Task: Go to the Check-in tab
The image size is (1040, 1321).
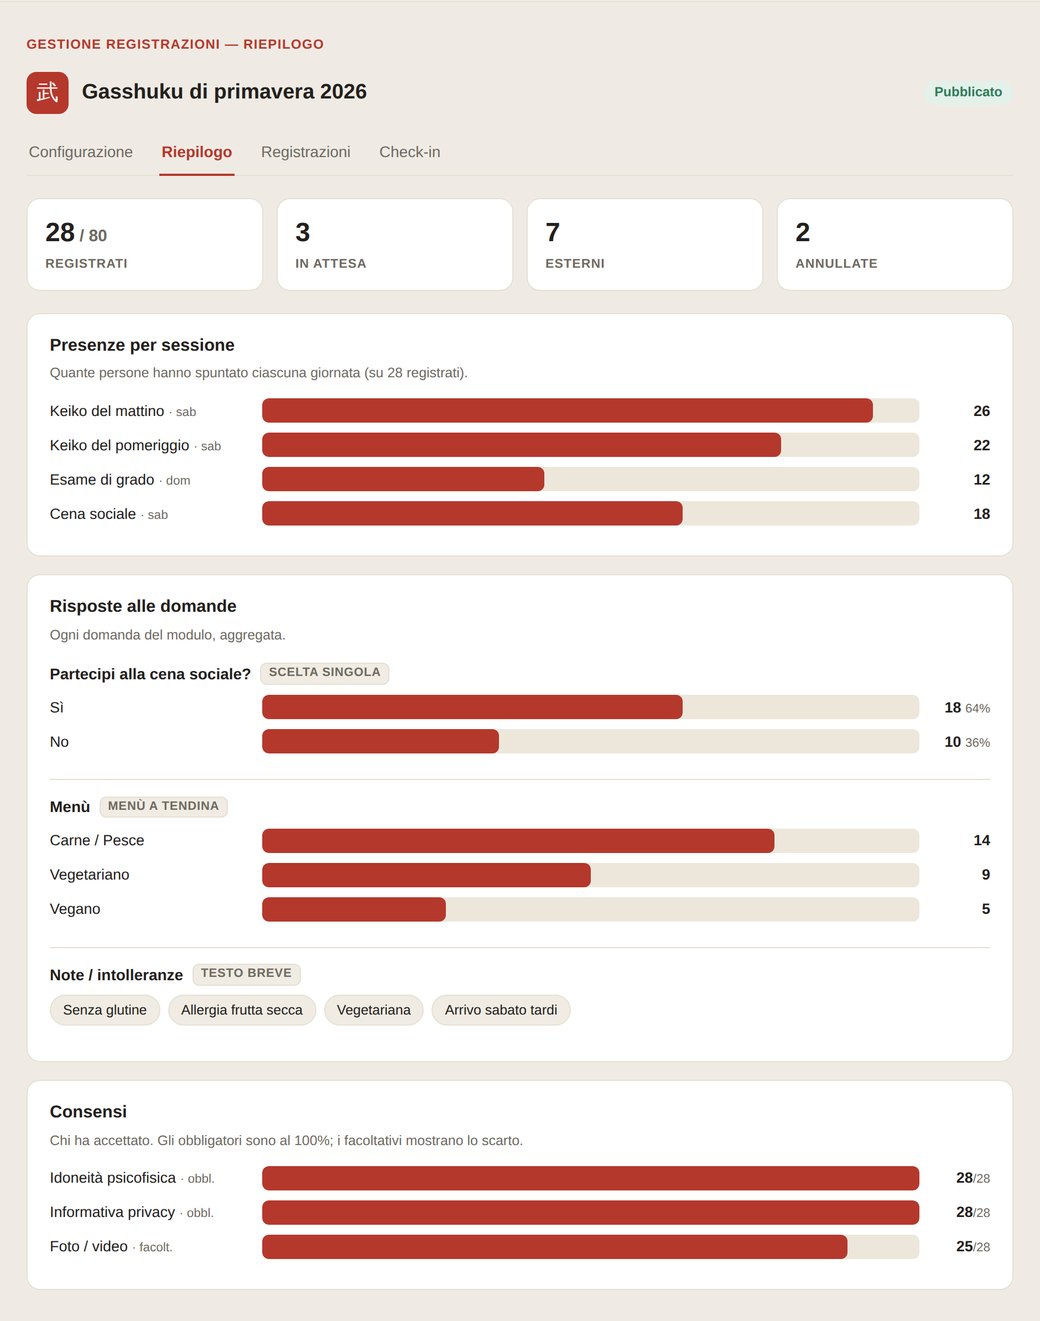Action: pyautogui.click(x=410, y=152)
